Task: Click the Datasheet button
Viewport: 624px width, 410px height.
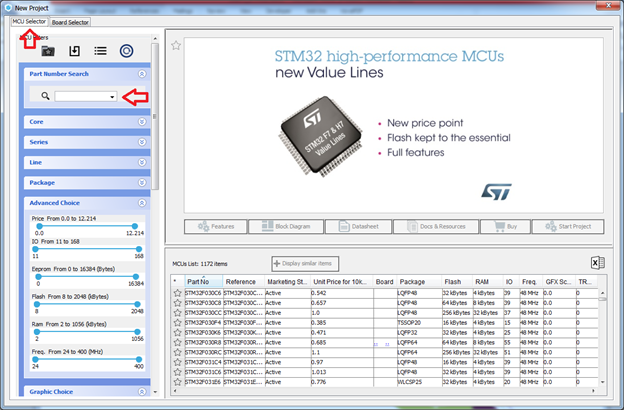Action: point(358,226)
